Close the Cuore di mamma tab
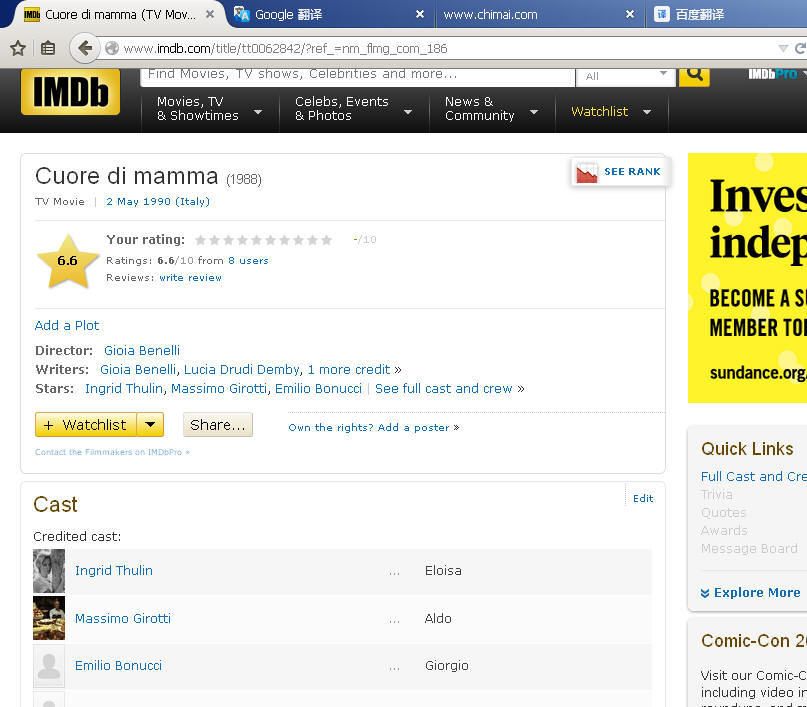The width and height of the screenshot is (807, 707). tap(210, 14)
